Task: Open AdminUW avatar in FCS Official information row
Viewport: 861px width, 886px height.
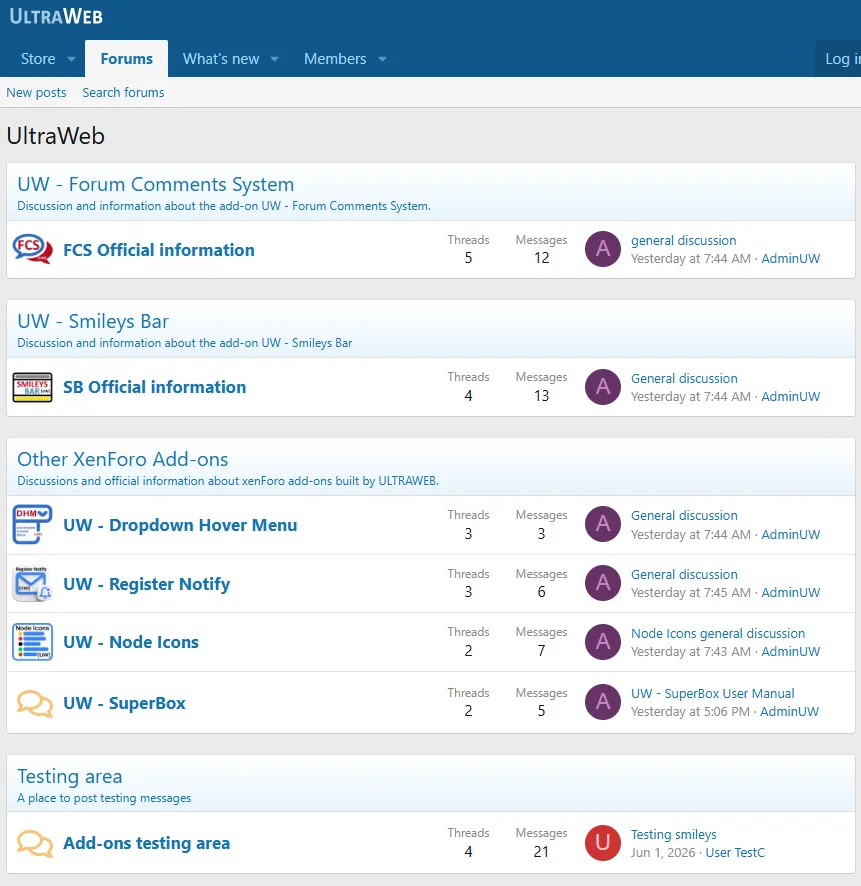Action: coord(603,249)
